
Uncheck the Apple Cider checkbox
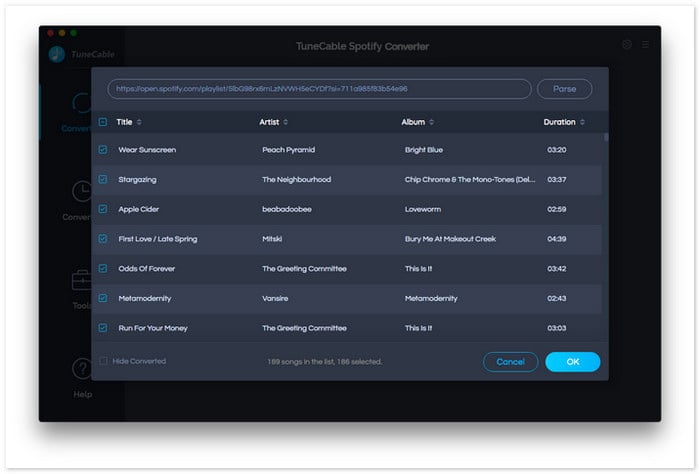[103, 209]
